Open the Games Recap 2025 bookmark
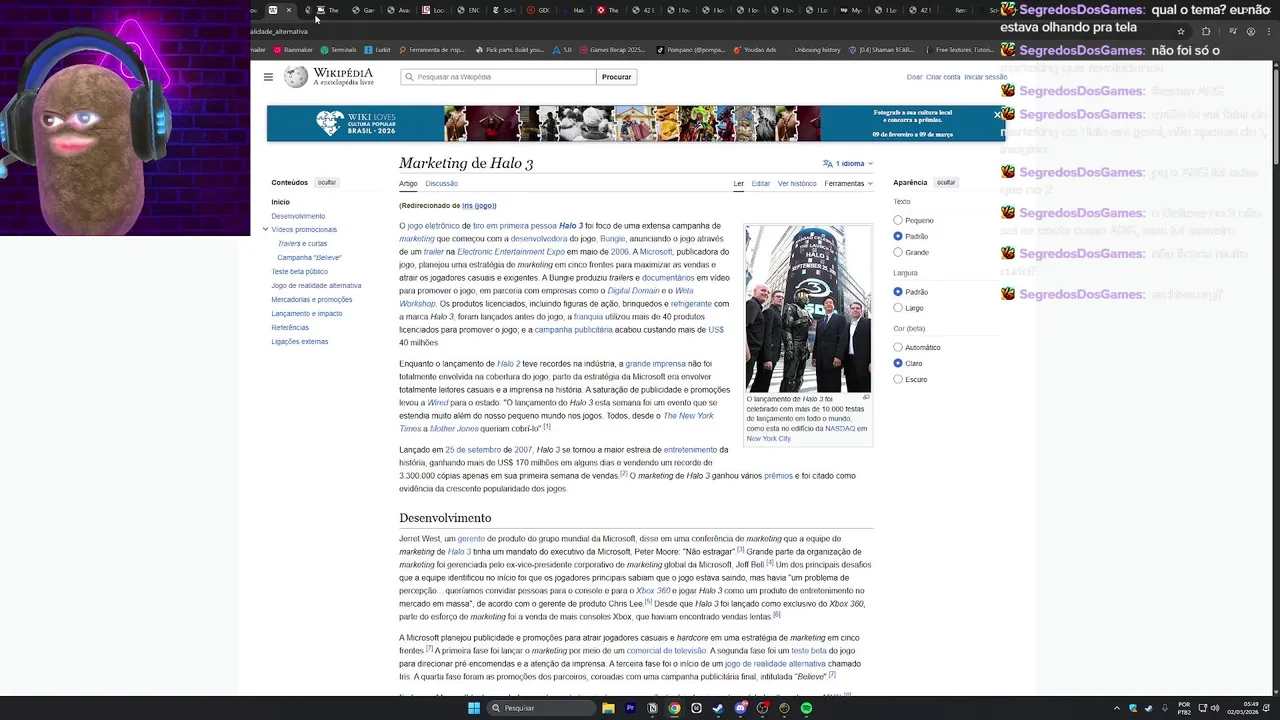This screenshot has width=1280, height=720. [x=612, y=50]
